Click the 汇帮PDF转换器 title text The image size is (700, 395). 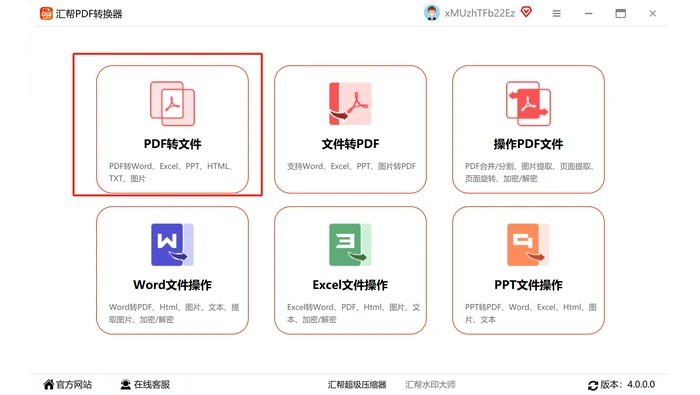pyautogui.click(x=89, y=14)
